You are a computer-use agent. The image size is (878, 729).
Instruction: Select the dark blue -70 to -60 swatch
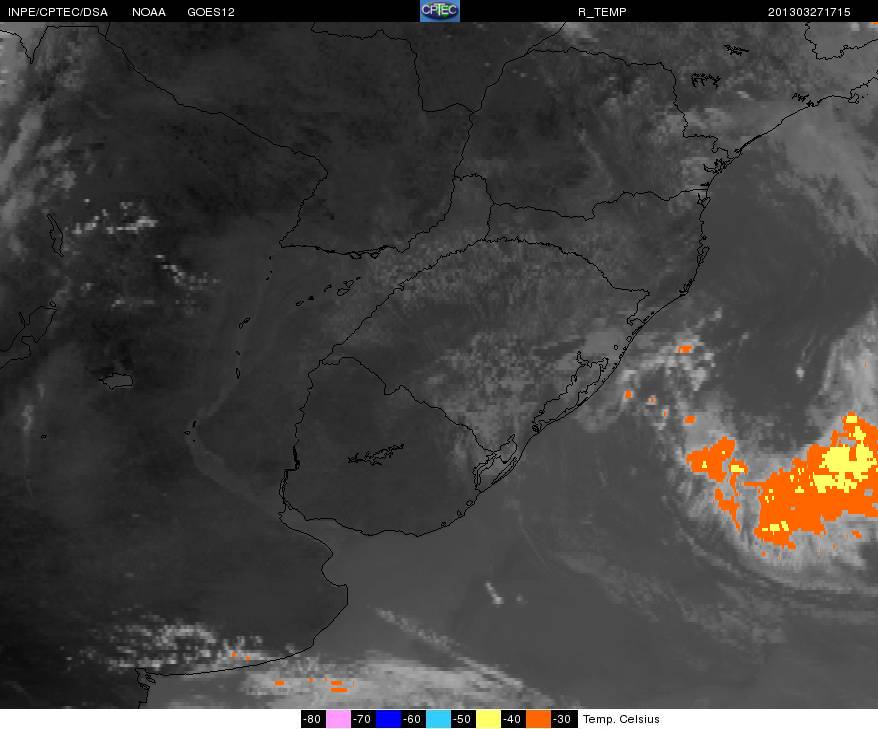(388, 719)
